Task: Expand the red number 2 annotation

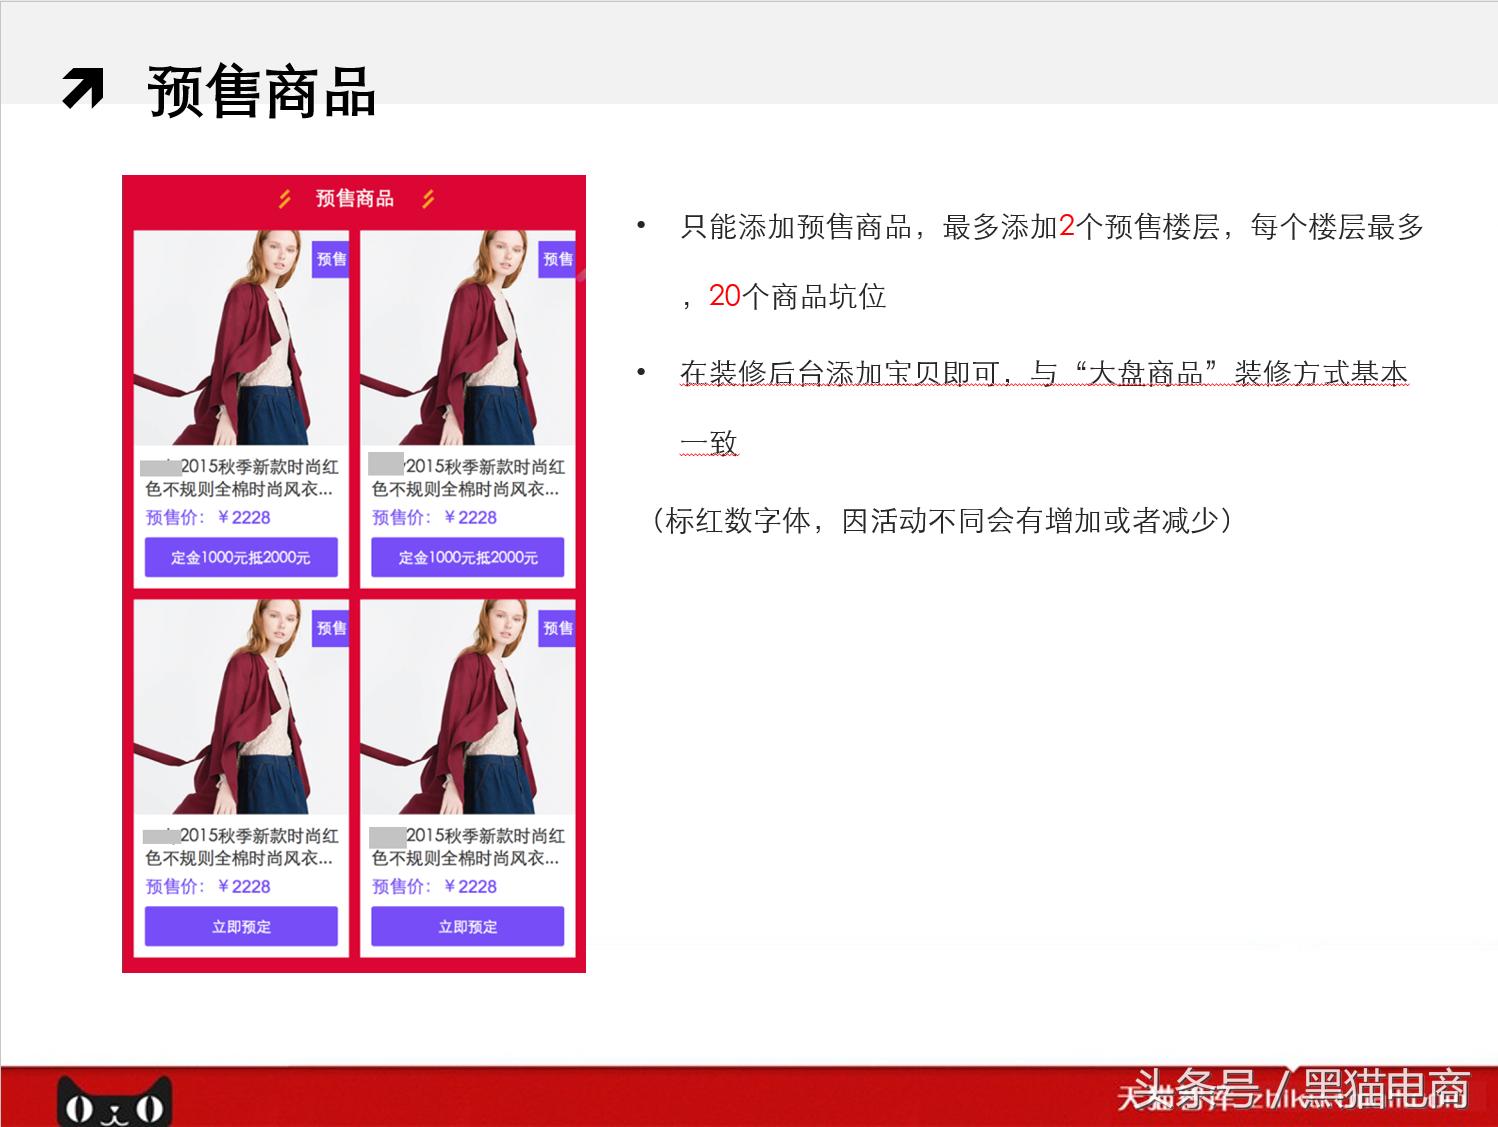Action: pos(1065,226)
